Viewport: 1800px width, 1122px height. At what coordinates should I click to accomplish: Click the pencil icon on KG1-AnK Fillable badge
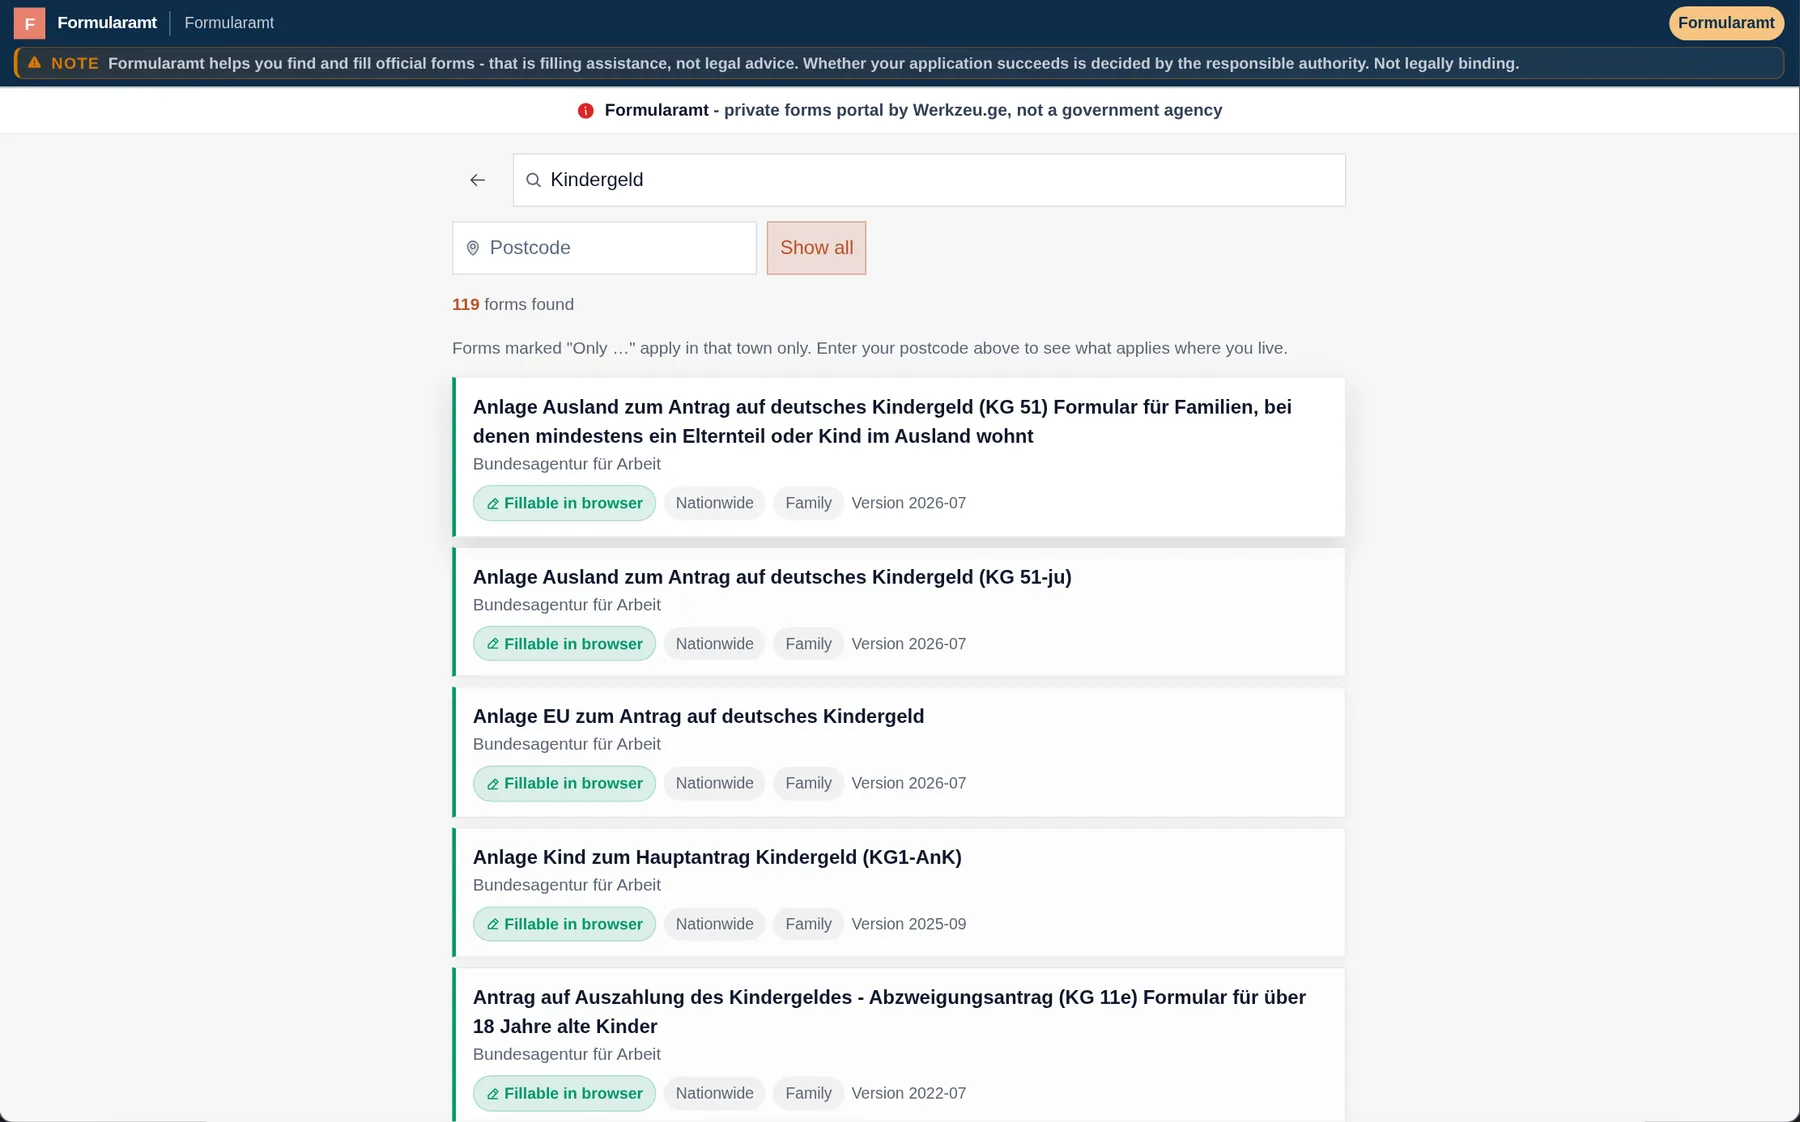click(x=492, y=925)
